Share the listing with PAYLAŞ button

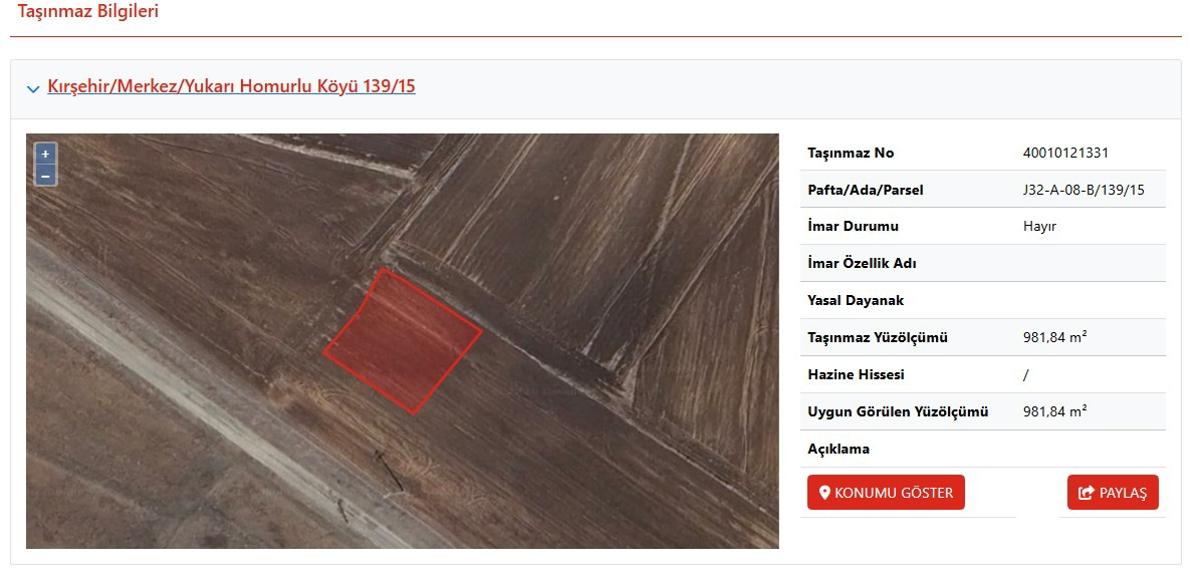tap(1113, 493)
